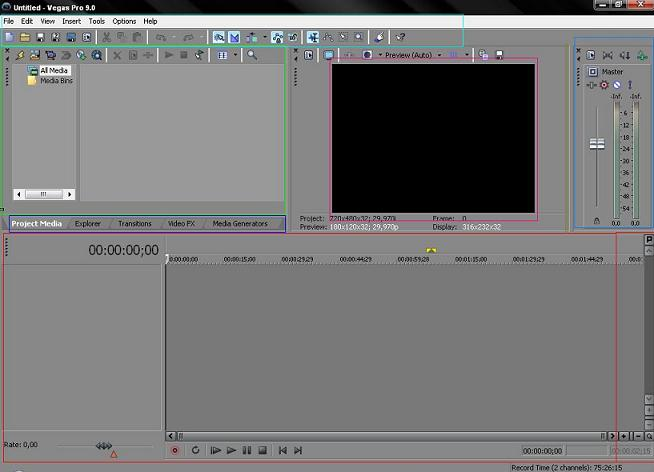The width and height of the screenshot is (654, 472).
Task: Open the Split Screen View dropdown arrow
Action: click(x=380, y=55)
